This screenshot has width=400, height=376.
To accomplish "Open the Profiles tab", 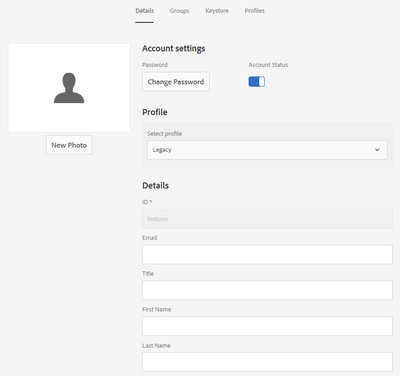I will (x=255, y=11).
